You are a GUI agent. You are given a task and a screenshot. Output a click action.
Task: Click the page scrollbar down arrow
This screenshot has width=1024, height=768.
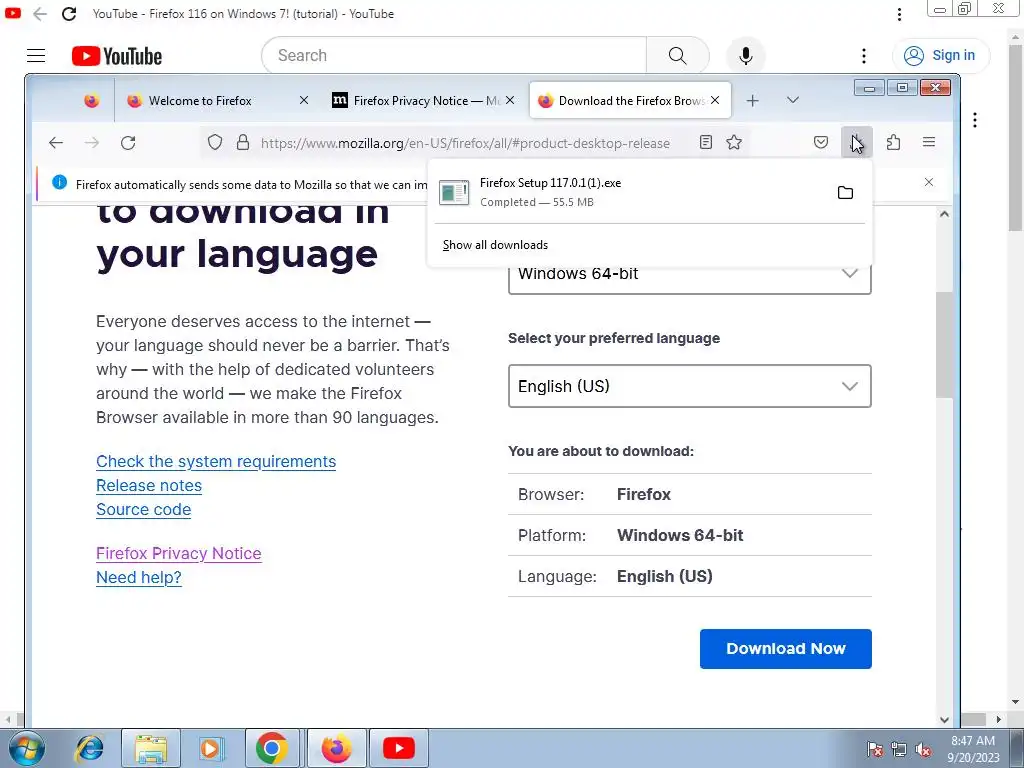coord(944,719)
